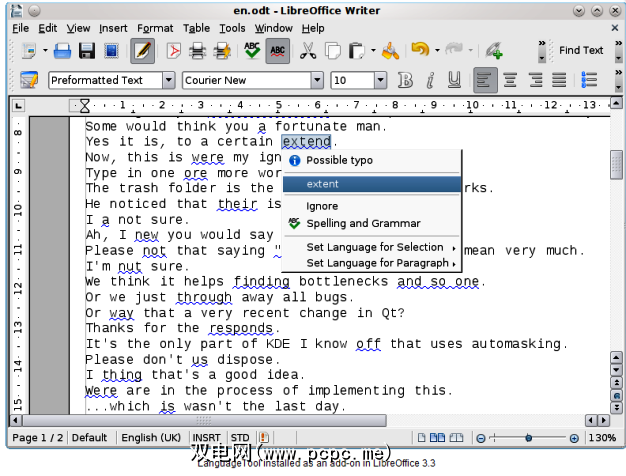Click the Find Text search field
The width and height of the screenshot is (626, 476).
pyautogui.click(x=581, y=50)
